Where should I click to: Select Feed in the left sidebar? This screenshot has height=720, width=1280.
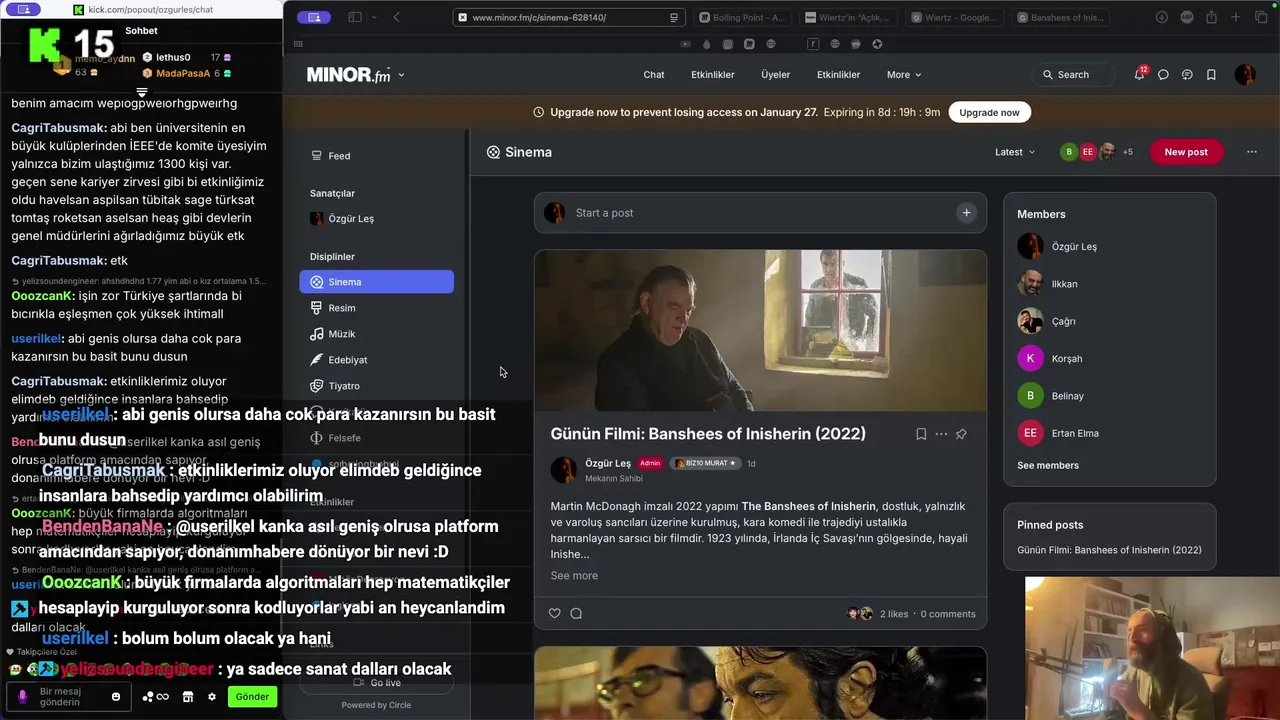click(x=376, y=156)
